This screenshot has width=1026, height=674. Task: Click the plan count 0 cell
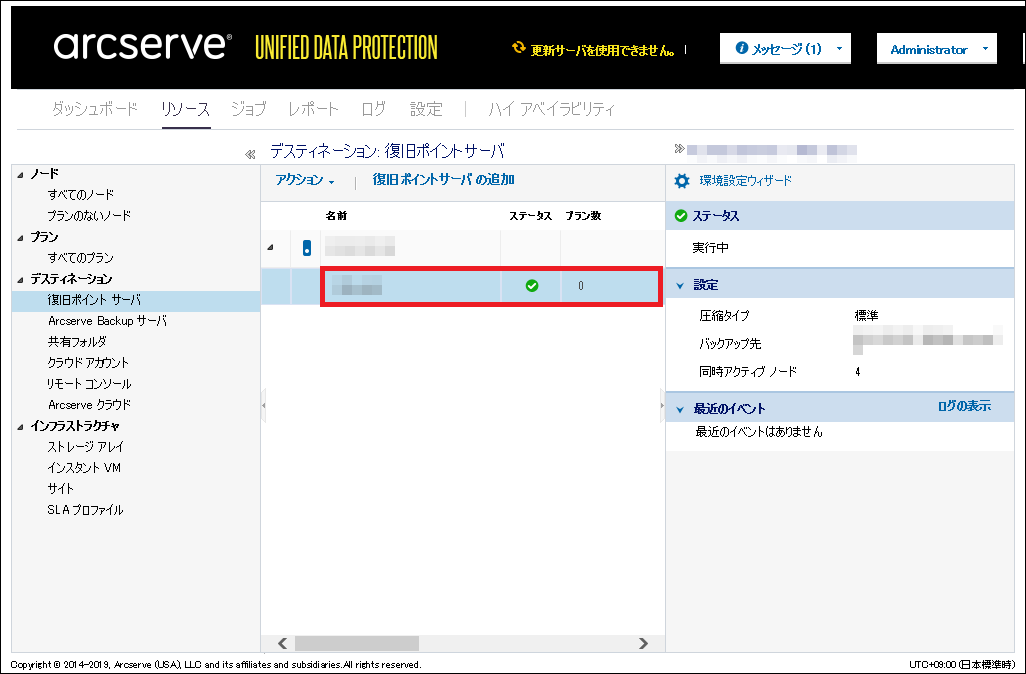(x=581, y=285)
